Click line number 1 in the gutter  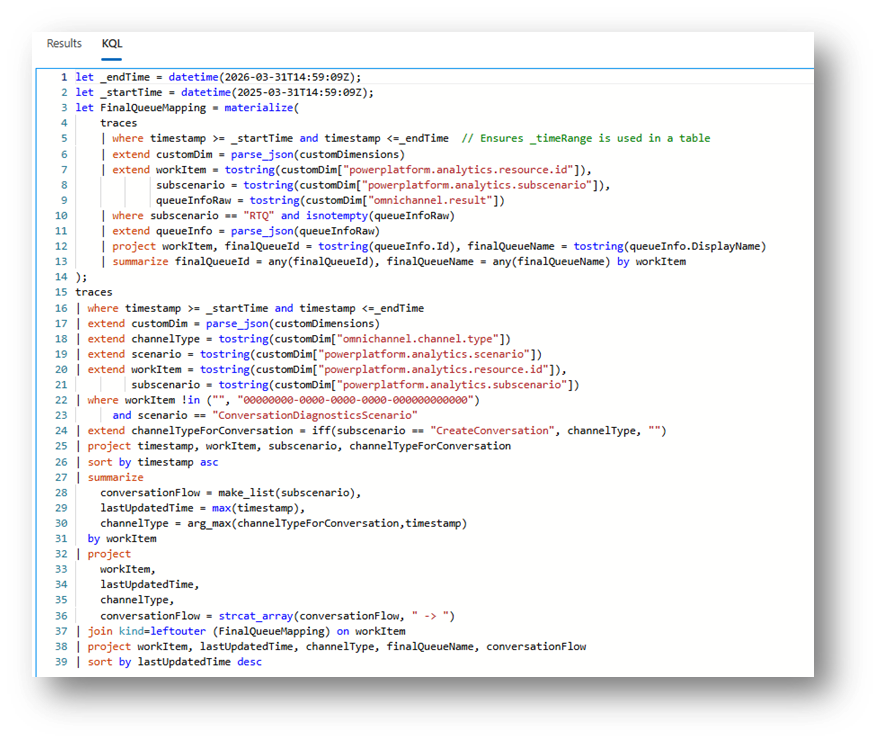pyautogui.click(x=64, y=77)
